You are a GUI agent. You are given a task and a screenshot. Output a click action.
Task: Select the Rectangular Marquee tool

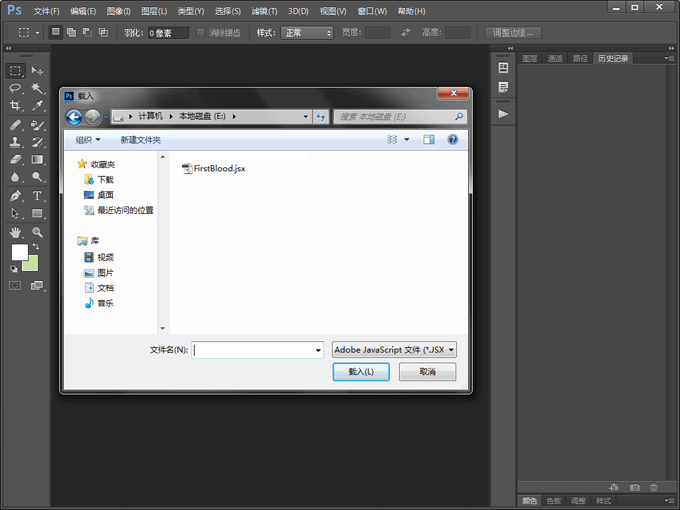click(15, 70)
